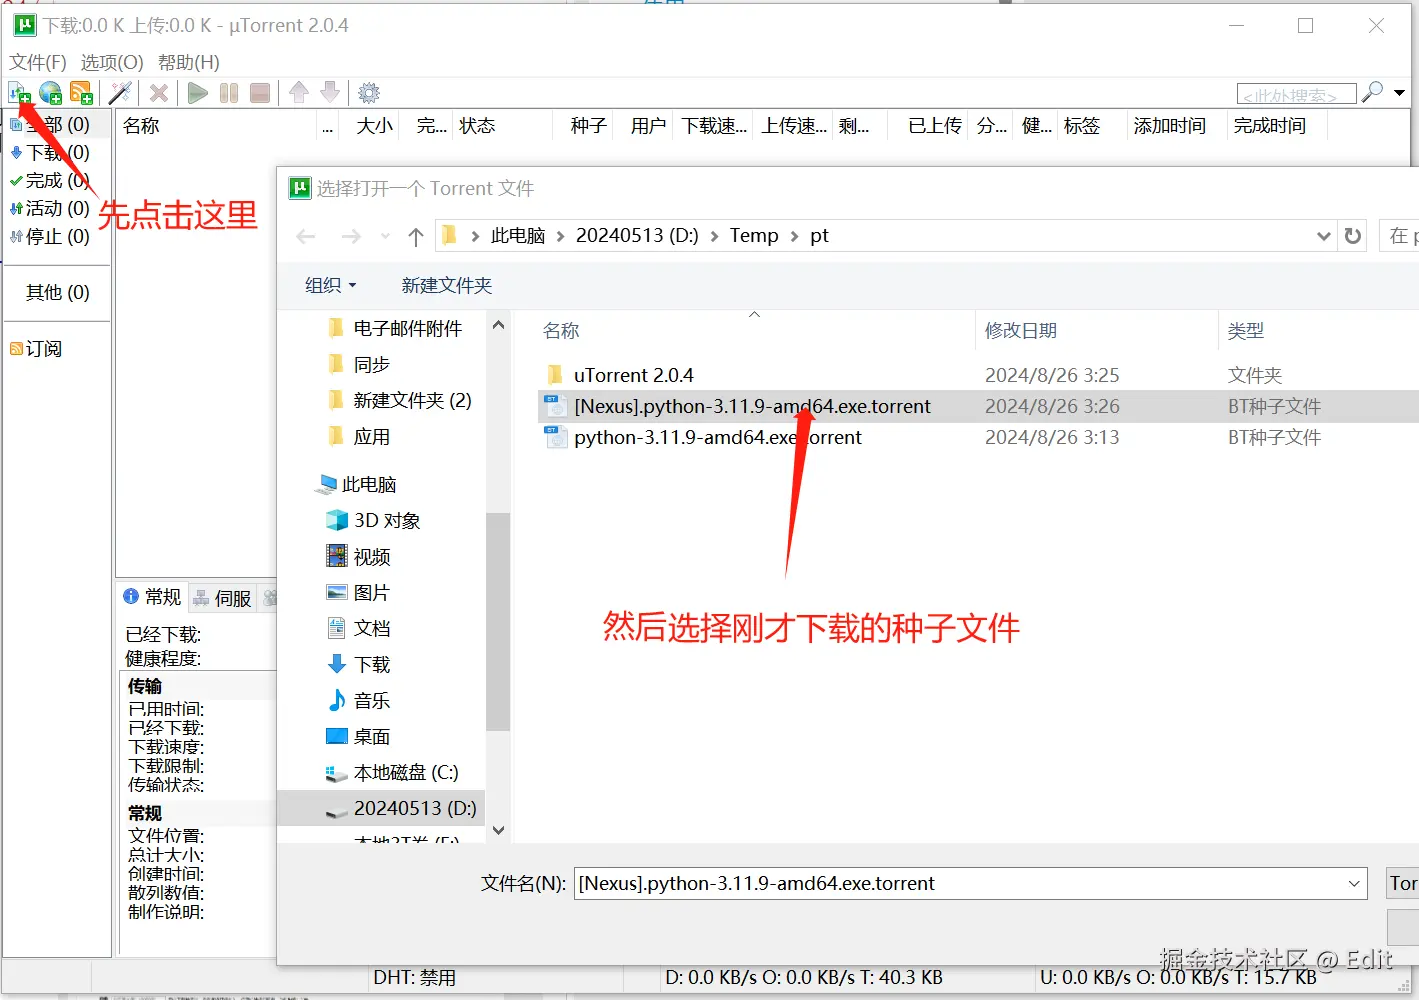Viewport: 1419px width, 1000px height.
Task: Click the Pause torrent toolbar icon
Action: (229, 93)
